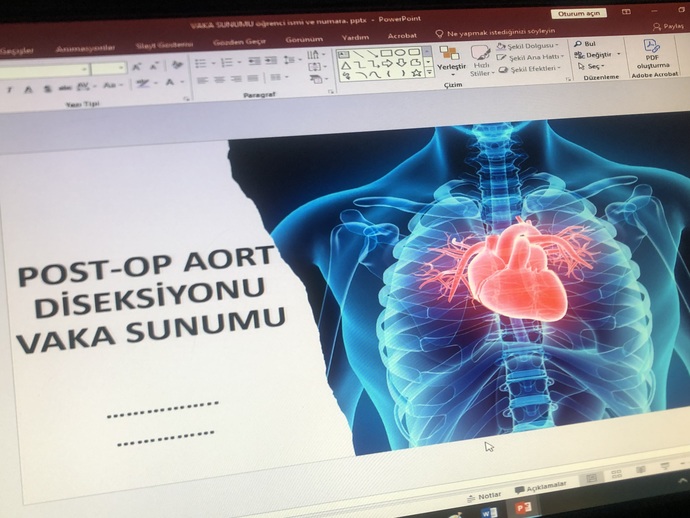Open ribbon display options icon
Image resolution: width=690 pixels, height=518 pixels.
click(x=626, y=12)
